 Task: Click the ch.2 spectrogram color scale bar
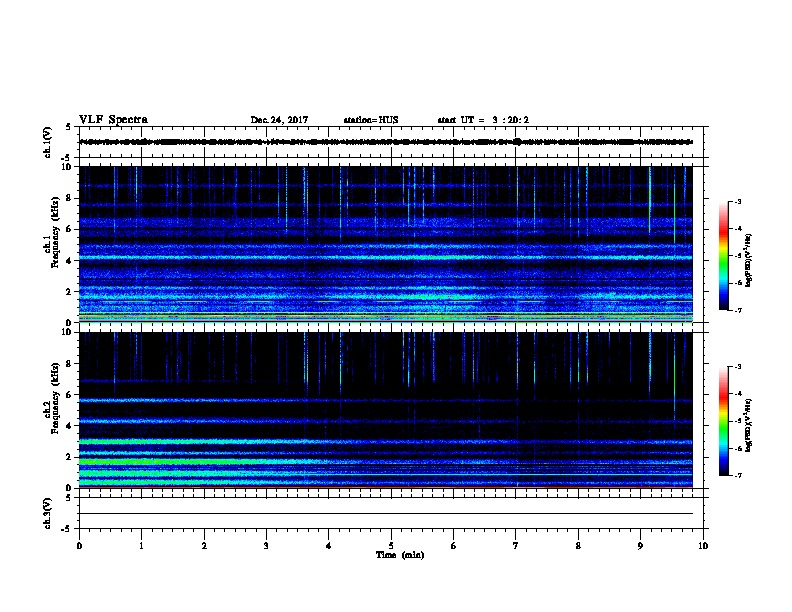723,421
